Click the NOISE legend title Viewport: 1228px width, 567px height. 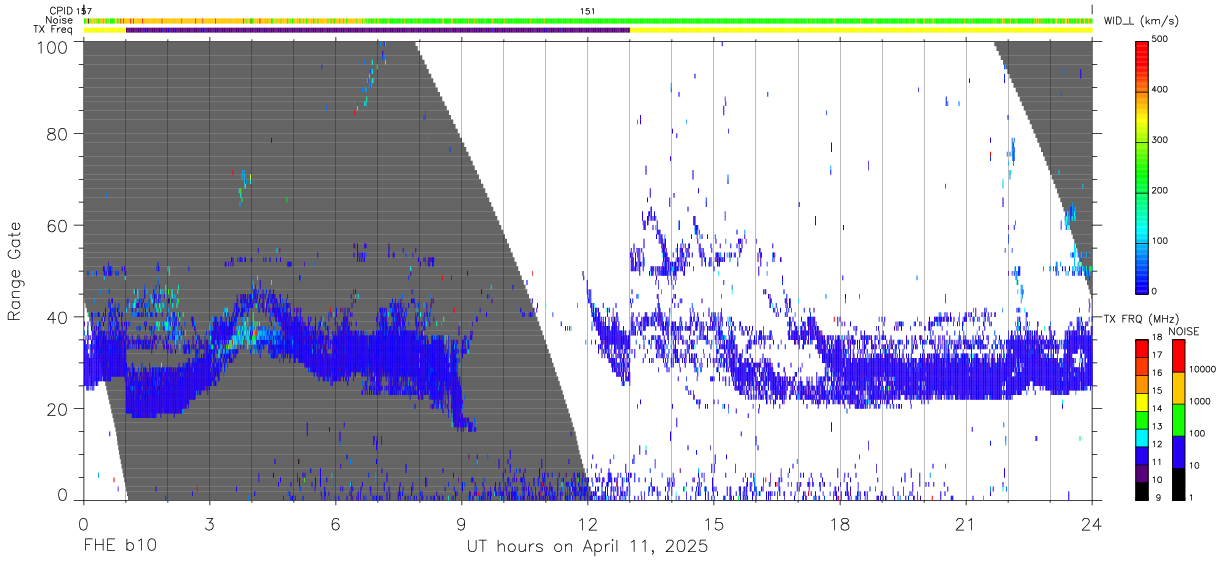1183,331
